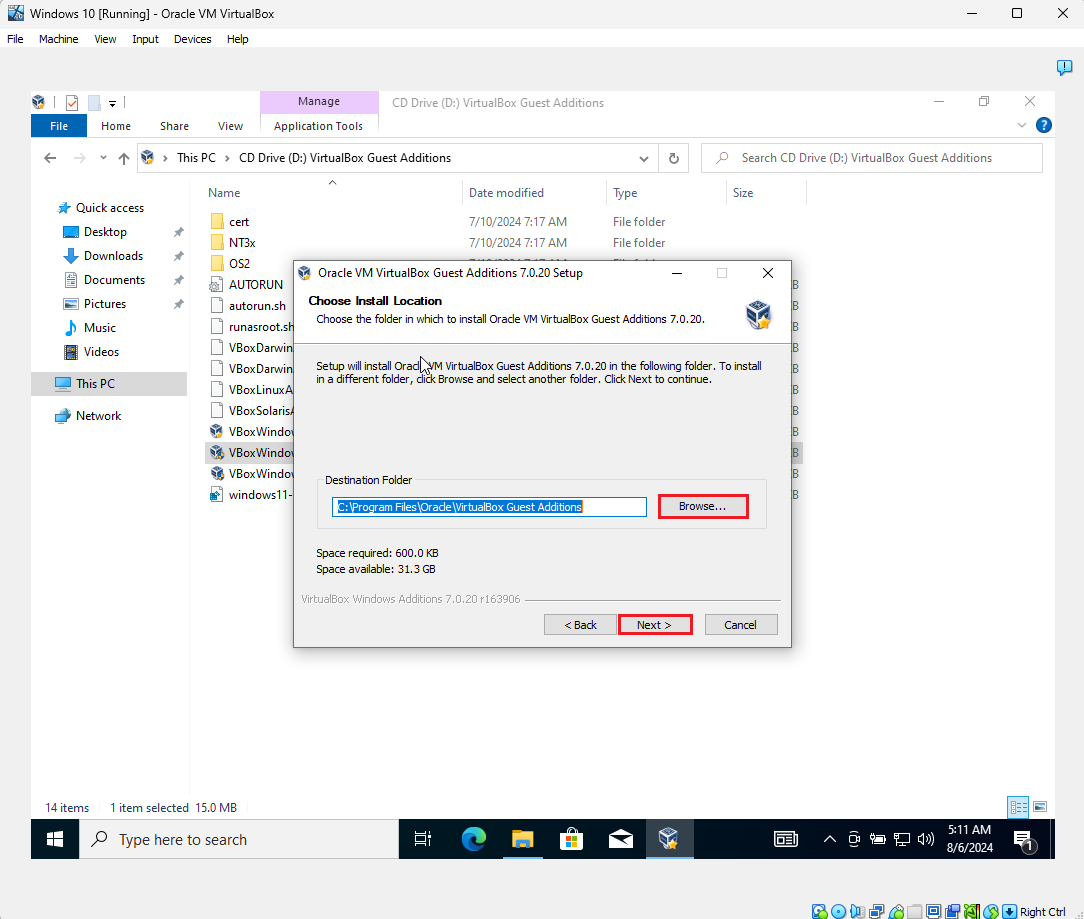Open Microsoft Store from the taskbar
This screenshot has width=1084, height=919.
571,839
